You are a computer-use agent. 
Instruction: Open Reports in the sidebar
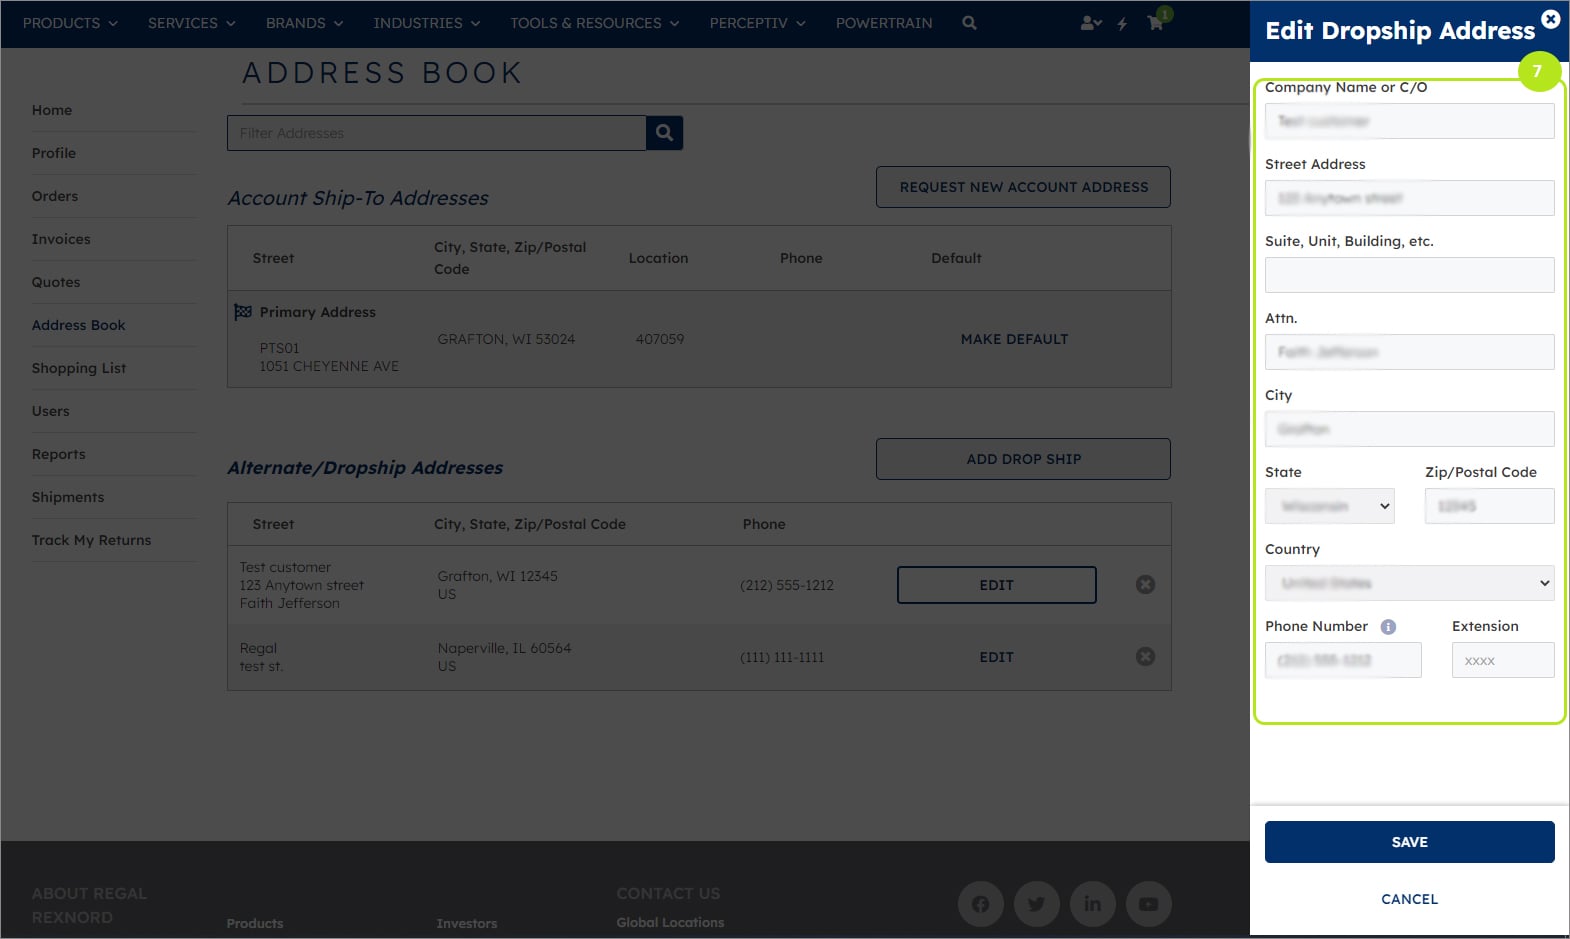[x=59, y=454]
